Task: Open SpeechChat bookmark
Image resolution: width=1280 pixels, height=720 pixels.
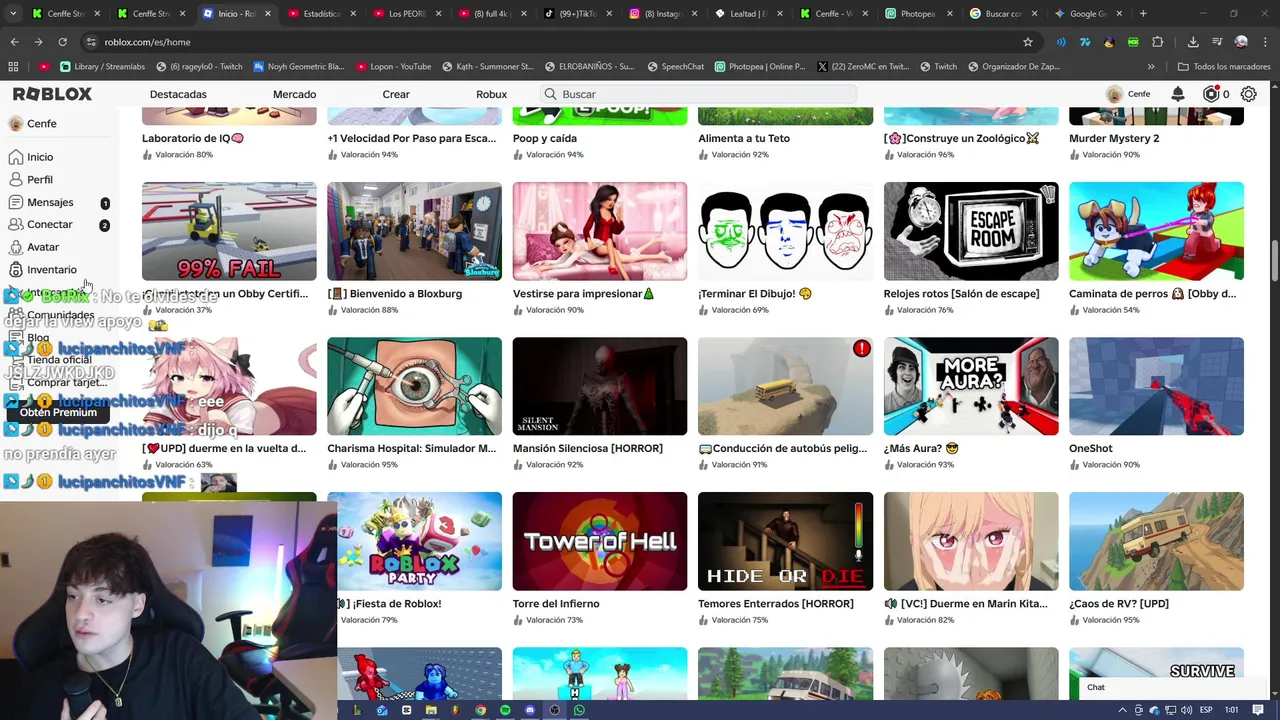Action: [675, 67]
